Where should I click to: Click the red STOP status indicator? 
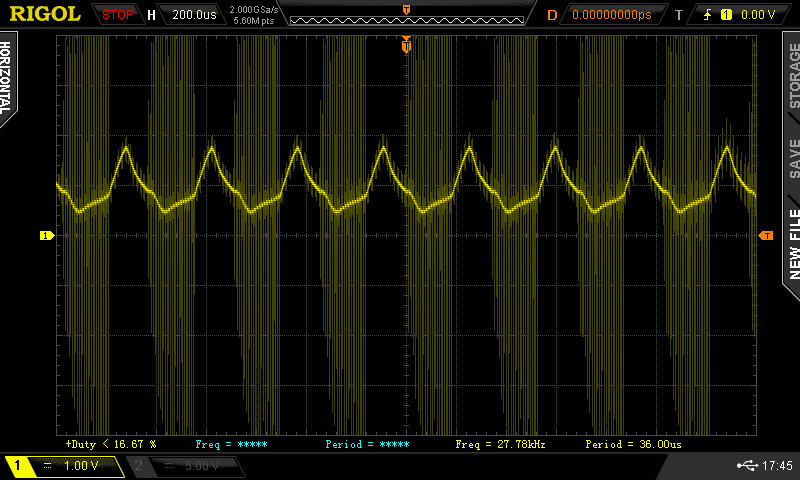pos(118,15)
